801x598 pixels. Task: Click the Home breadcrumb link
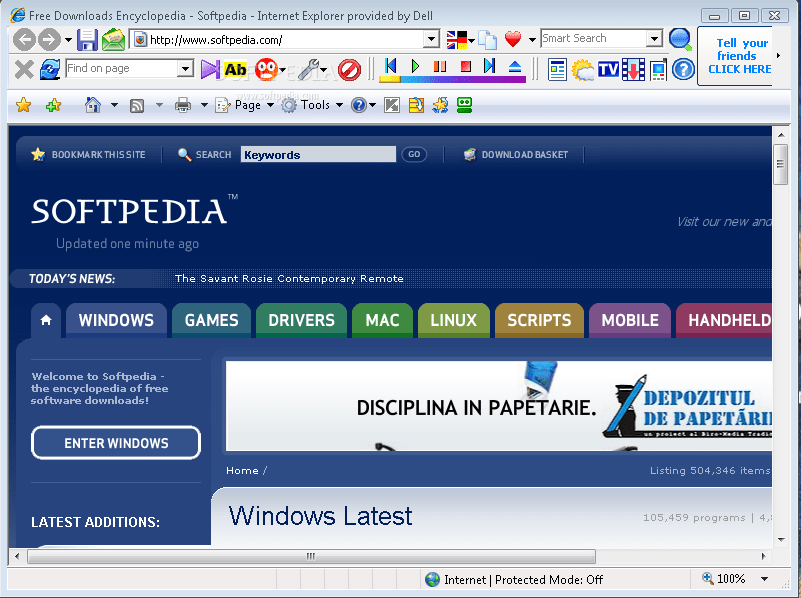click(x=242, y=470)
